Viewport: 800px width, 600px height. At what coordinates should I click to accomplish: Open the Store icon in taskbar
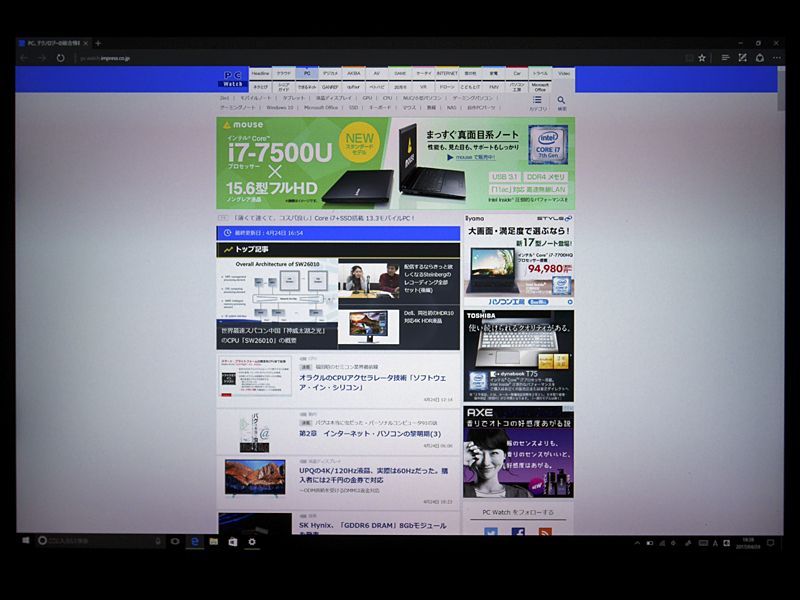pos(233,541)
